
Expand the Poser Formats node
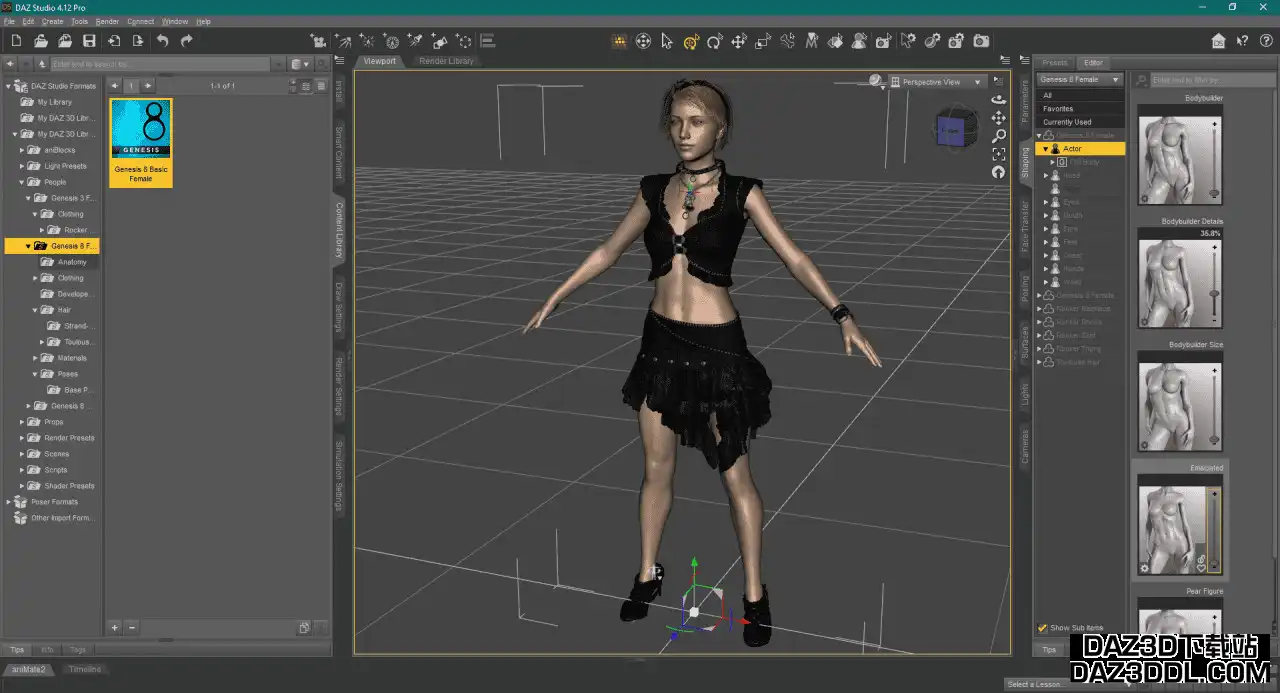[9, 502]
